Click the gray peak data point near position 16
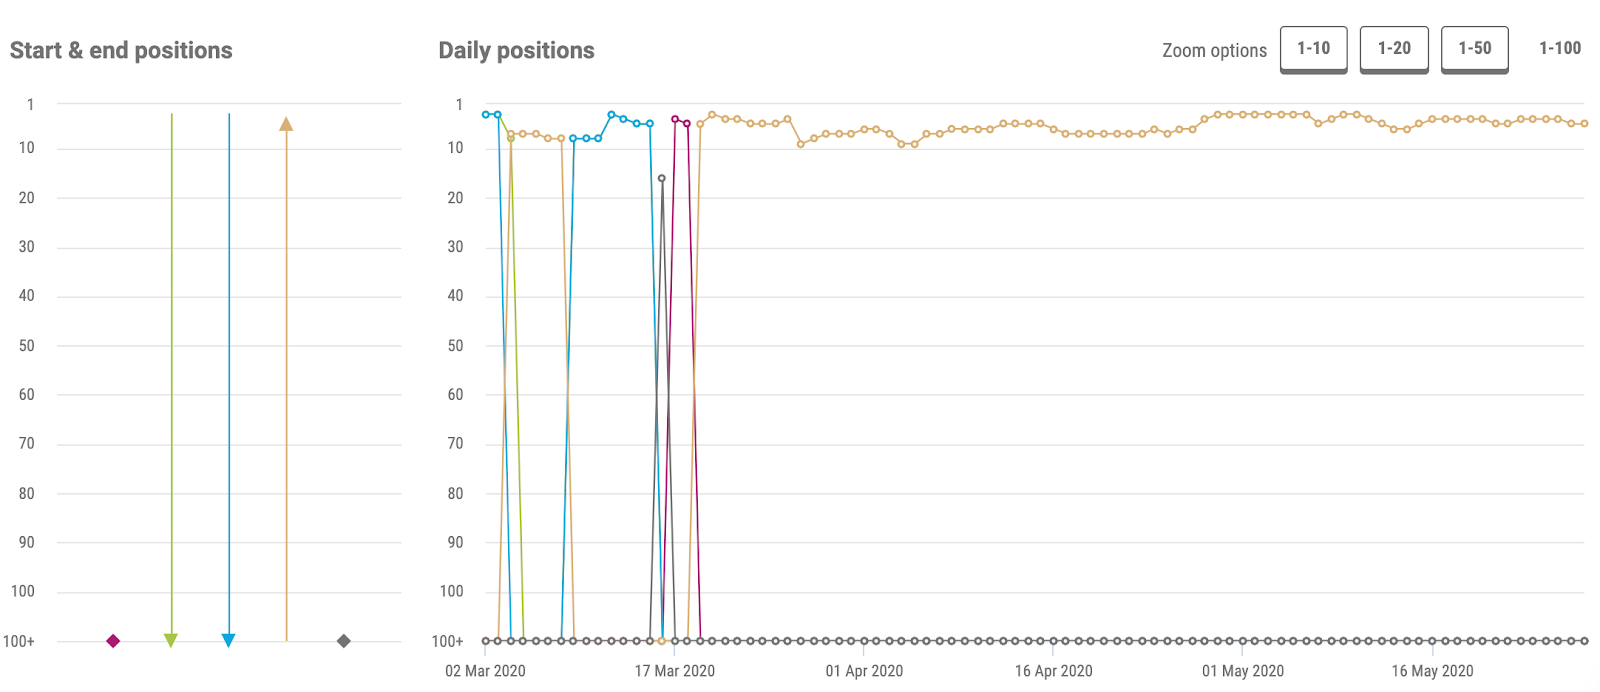Viewport: 1600px width, 692px height. coord(662,179)
